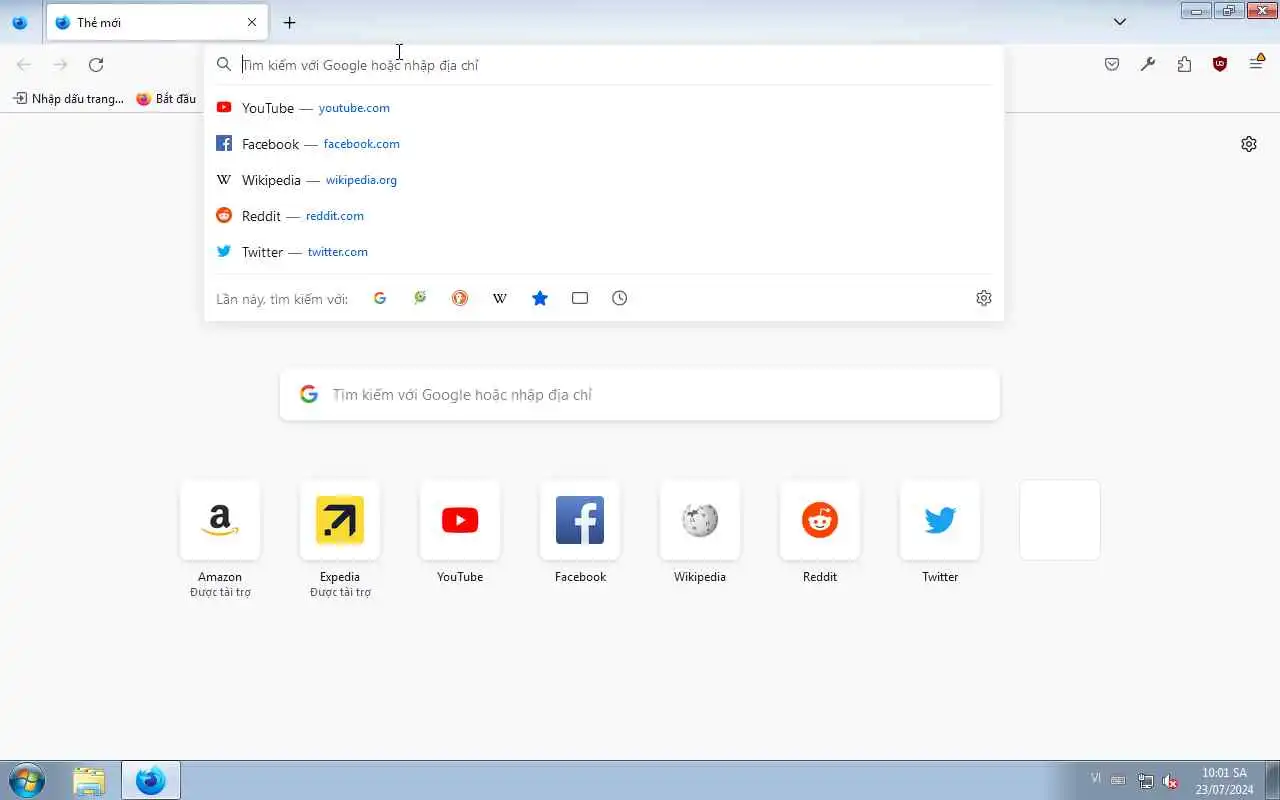This screenshot has height=800, width=1280.
Task: Open the muted volume tray icon
Action: [x=1170, y=781]
